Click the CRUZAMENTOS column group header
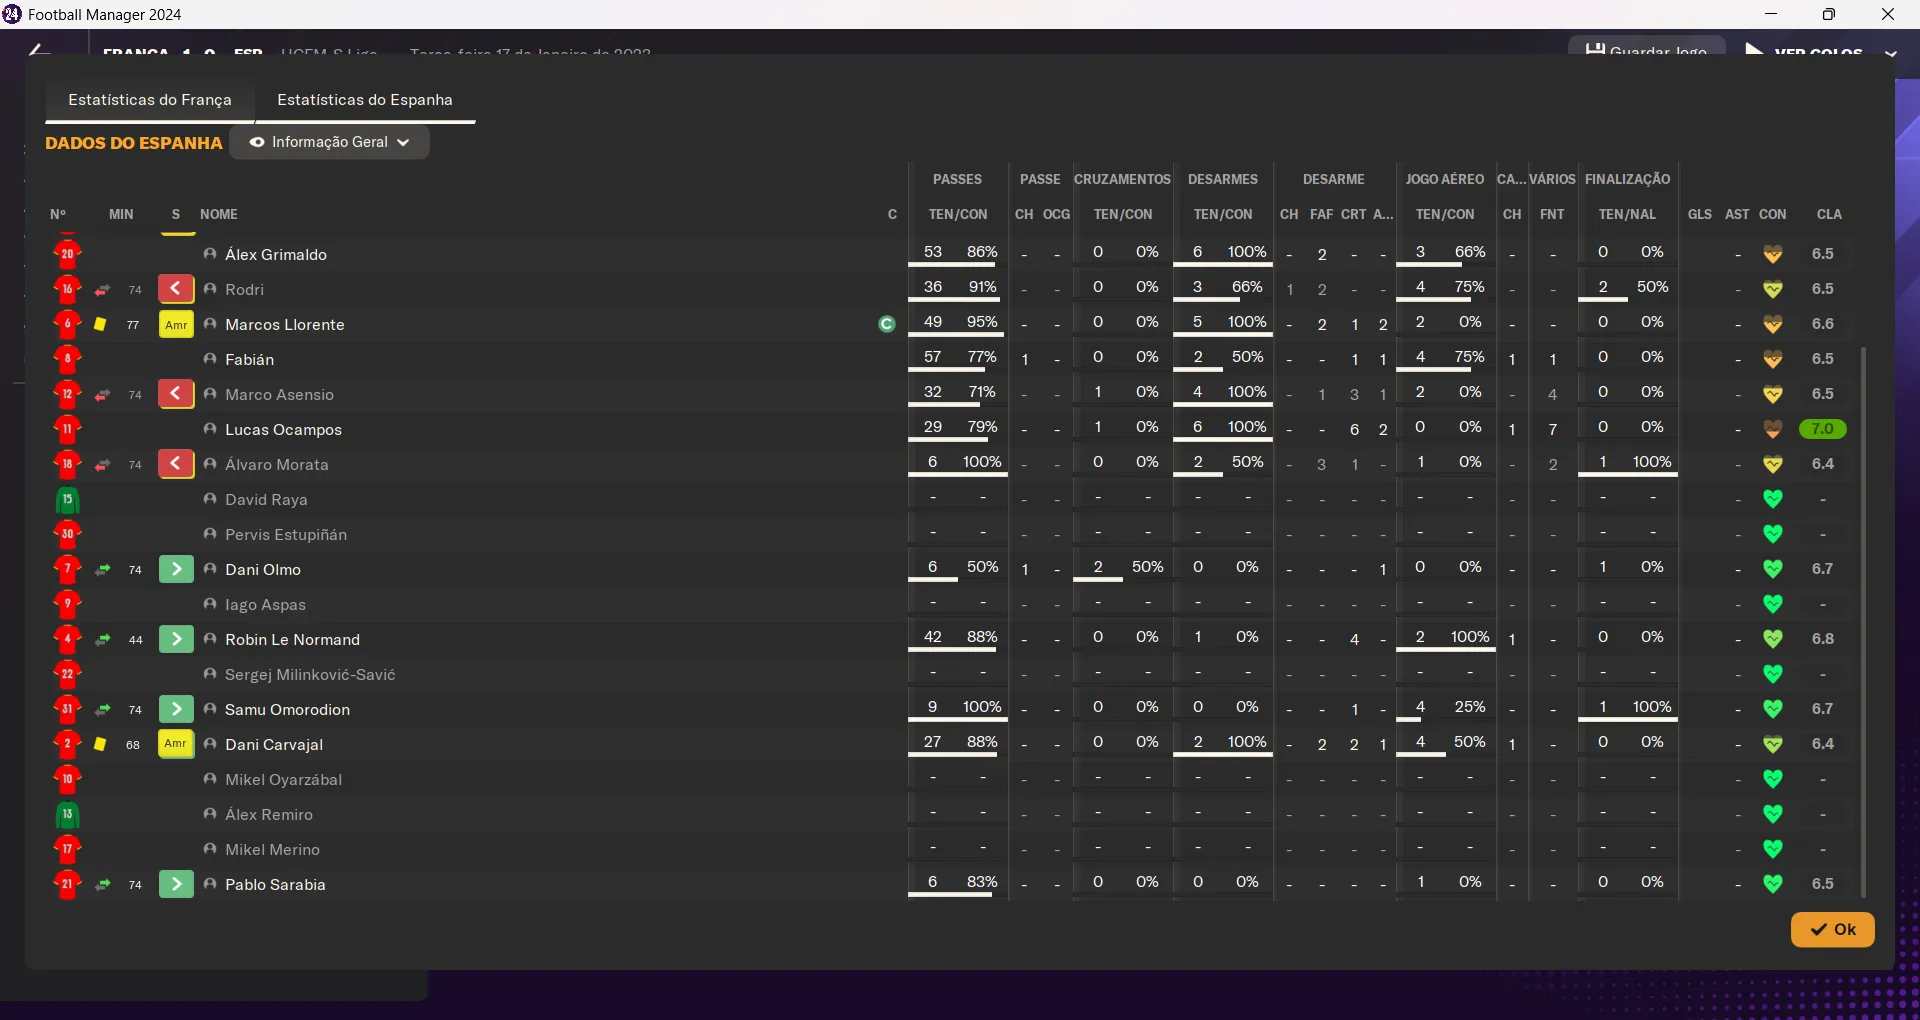1920x1020 pixels. click(1122, 179)
